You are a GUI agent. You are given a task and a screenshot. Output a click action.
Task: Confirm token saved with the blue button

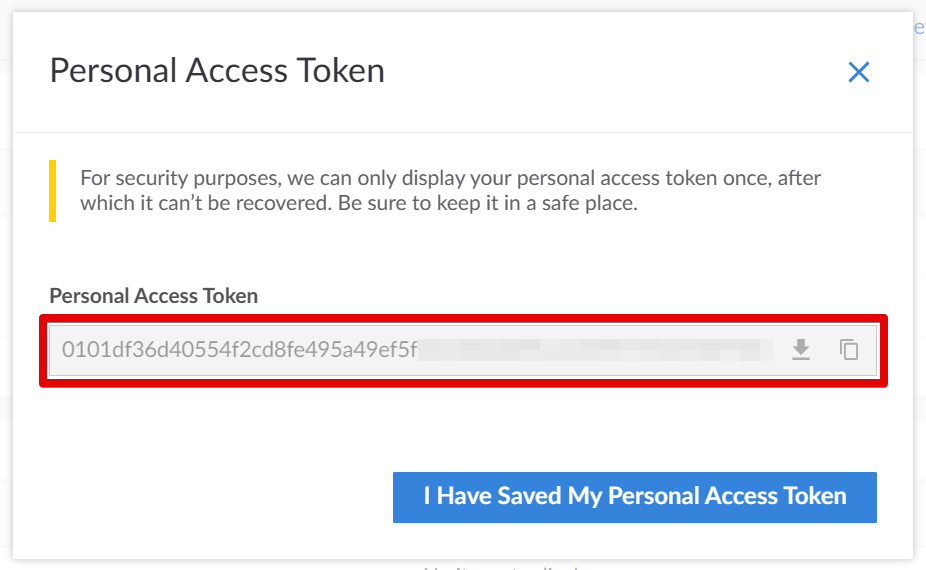pyautogui.click(x=634, y=497)
